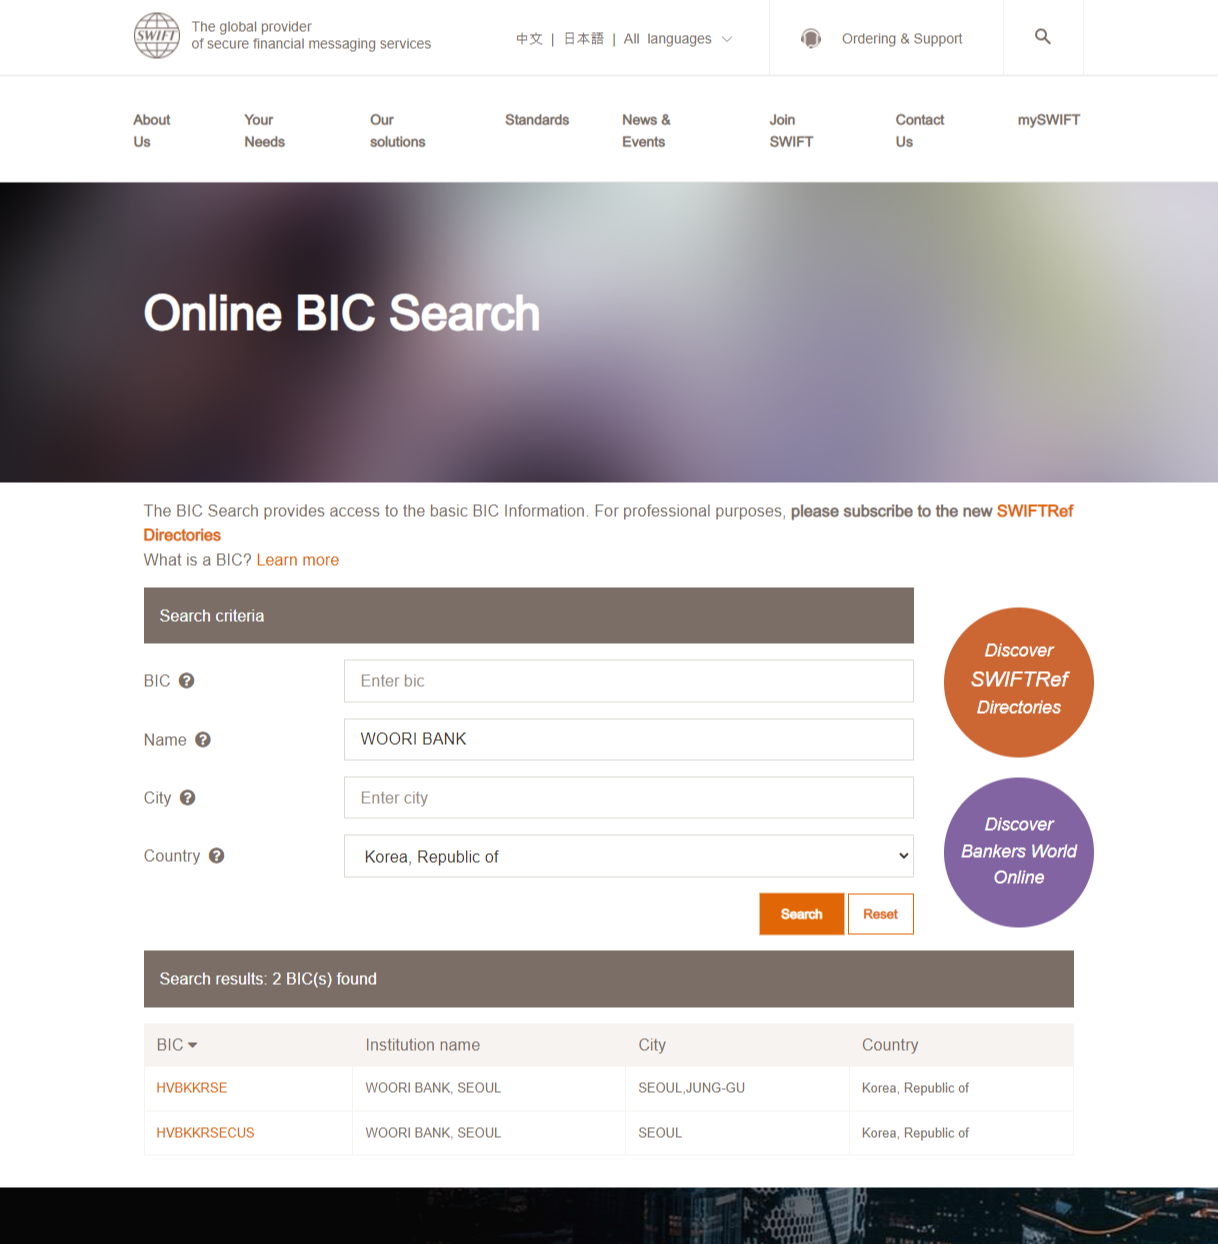The width and height of the screenshot is (1218, 1244).
Task: Open the Contact Us menu
Action: (920, 131)
